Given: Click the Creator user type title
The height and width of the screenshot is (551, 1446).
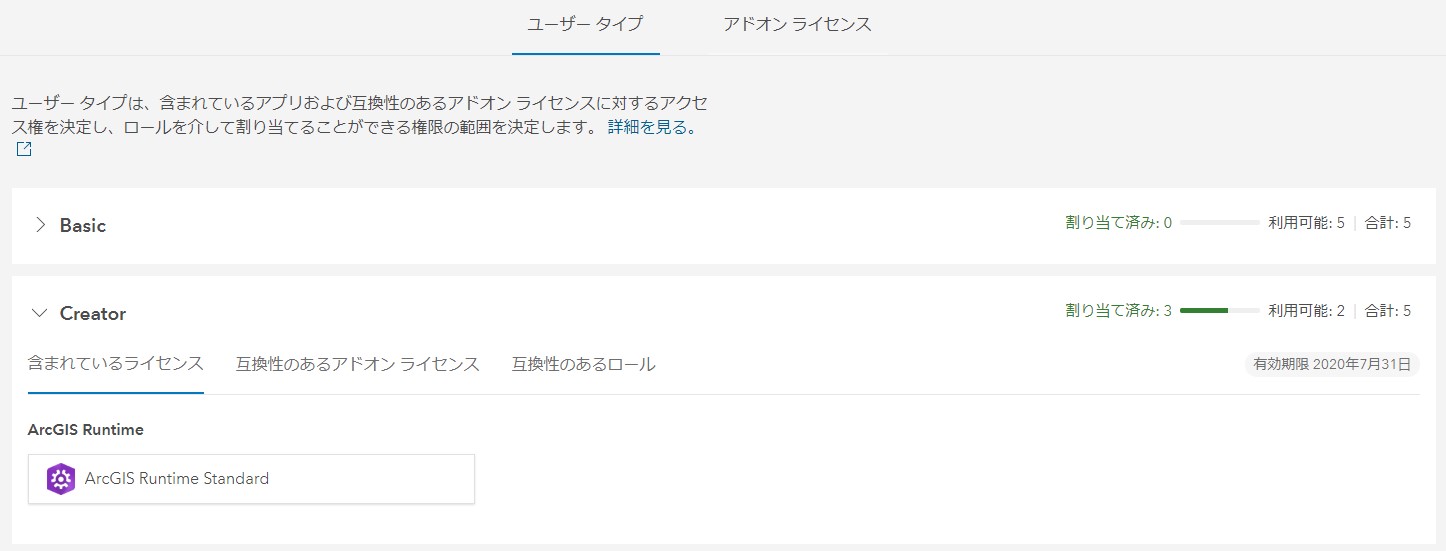Looking at the screenshot, I should (93, 313).
